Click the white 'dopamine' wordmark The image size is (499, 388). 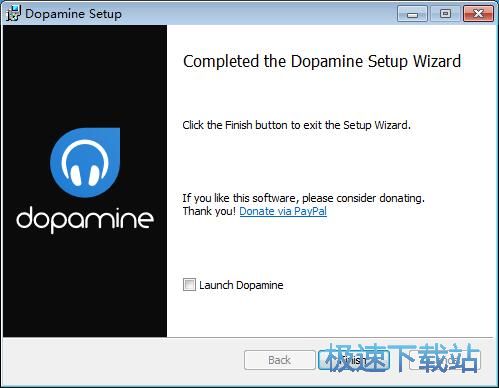click(x=85, y=219)
